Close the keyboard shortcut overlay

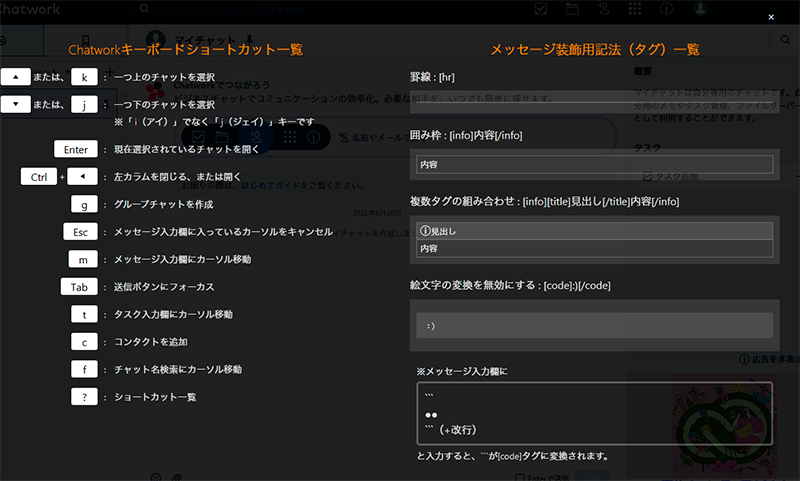[x=769, y=17]
